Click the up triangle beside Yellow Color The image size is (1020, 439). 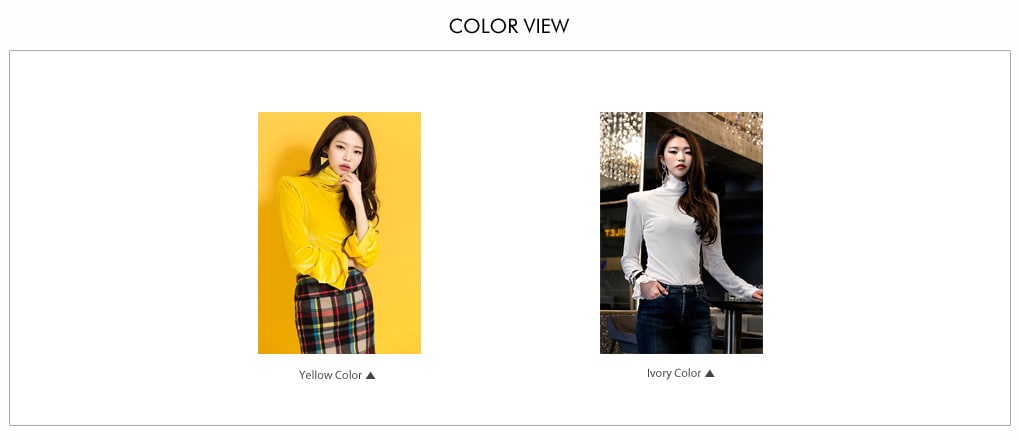(370, 375)
